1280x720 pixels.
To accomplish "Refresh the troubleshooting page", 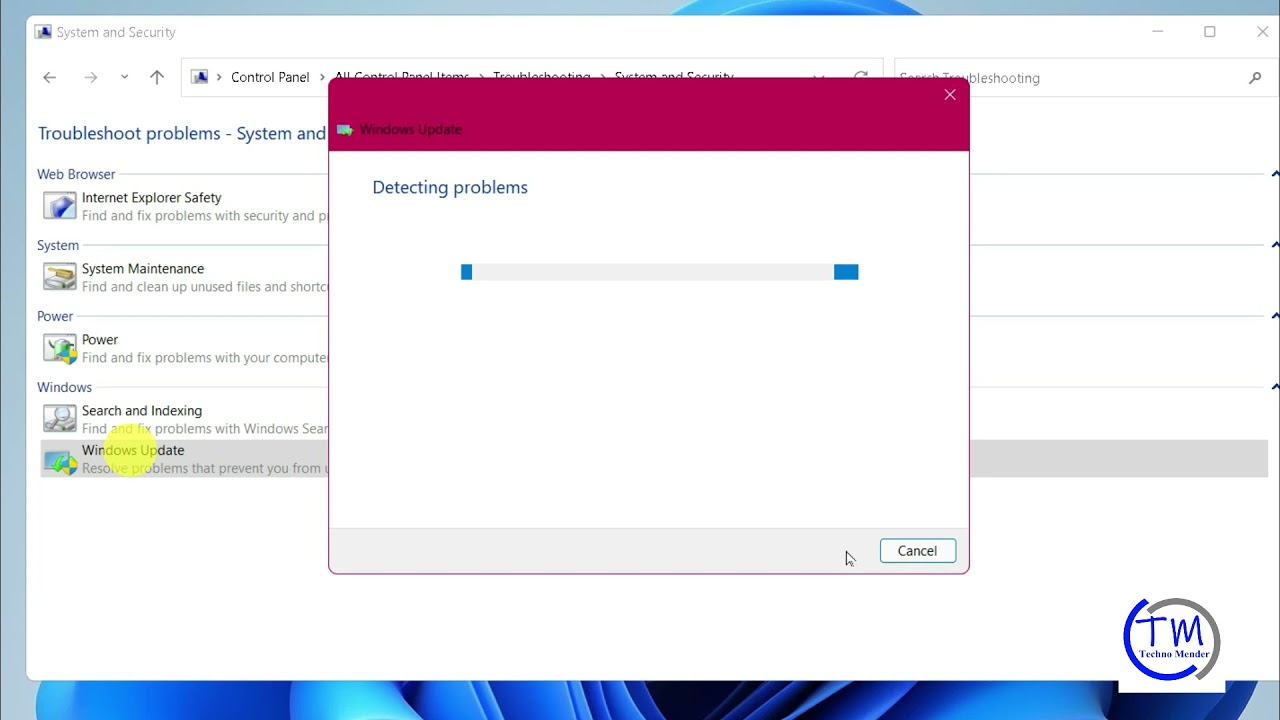I will 860,77.
